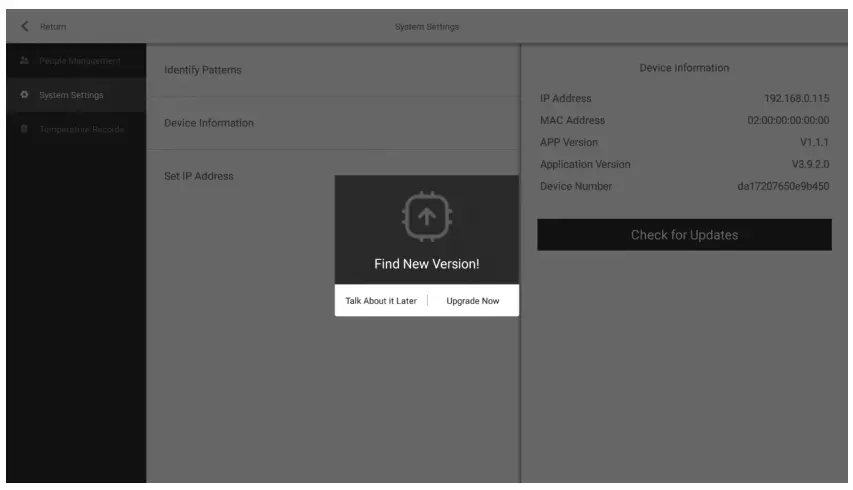853x490 pixels.
Task: Click the device number da17207650e9b450
Action: pyautogui.click(x=784, y=186)
